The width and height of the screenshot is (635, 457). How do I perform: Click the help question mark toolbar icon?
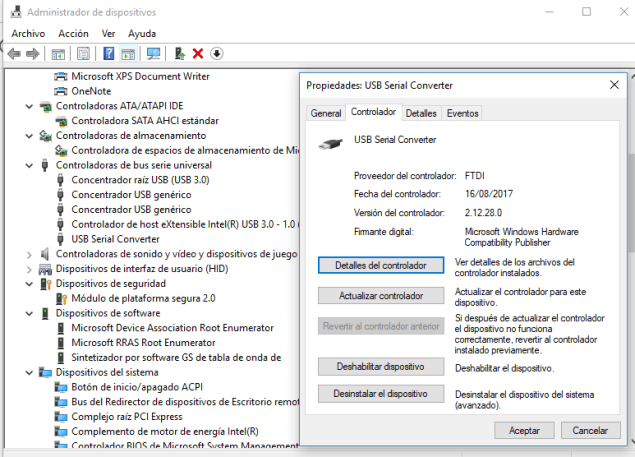point(108,54)
